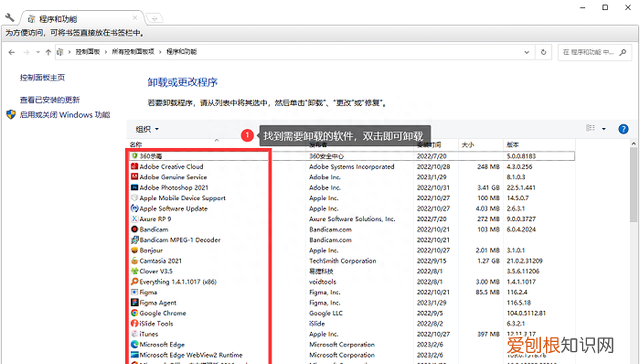The image size is (640, 364).
Task: Open 控制面板主页 link
Action: point(42,78)
